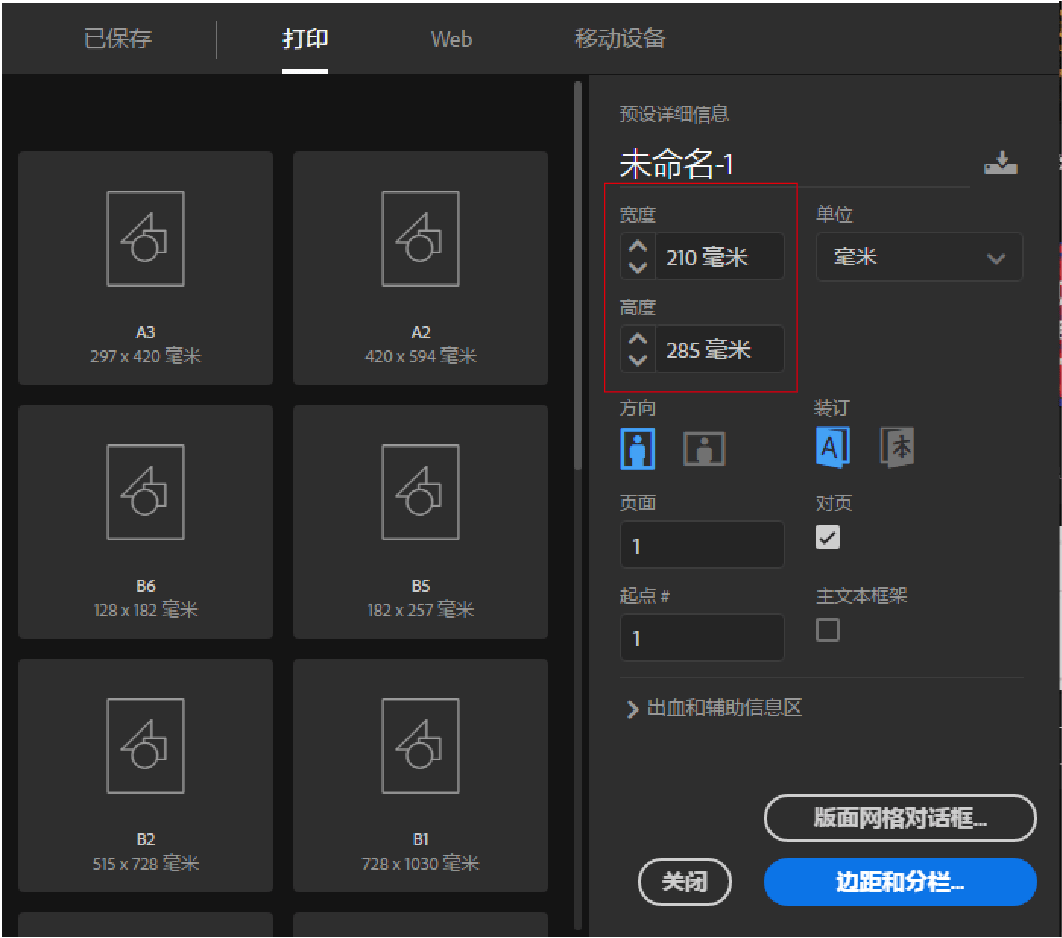1062x938 pixels.
Task: Click the 宽度 field showing 210 毫米
Action: click(x=719, y=257)
